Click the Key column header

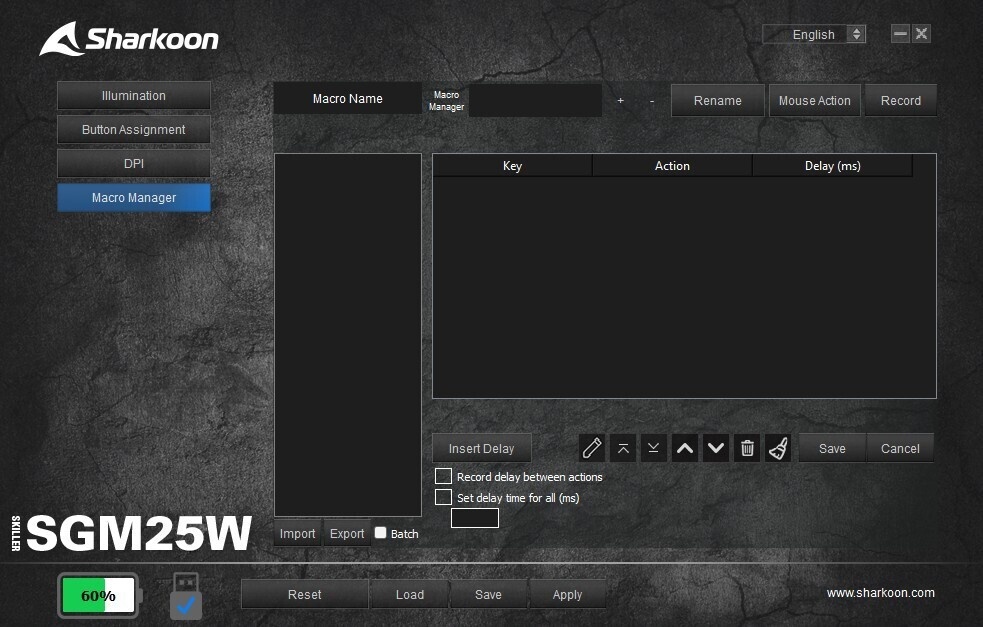tap(512, 166)
